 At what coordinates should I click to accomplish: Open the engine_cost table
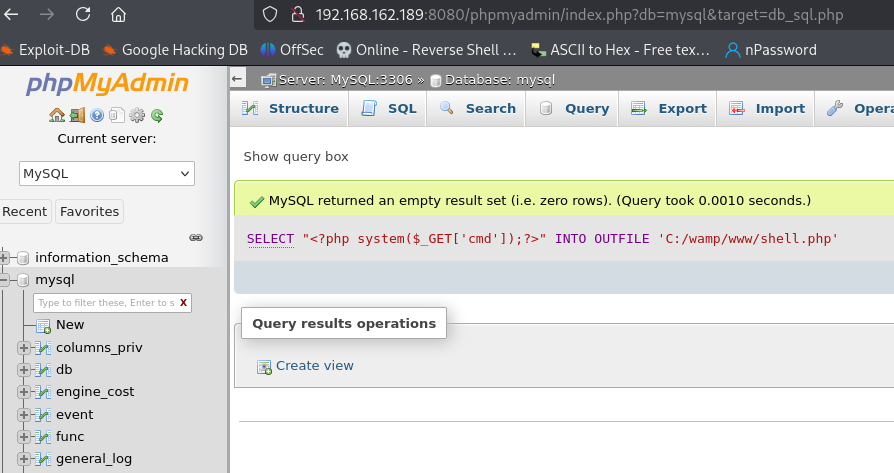[95, 392]
